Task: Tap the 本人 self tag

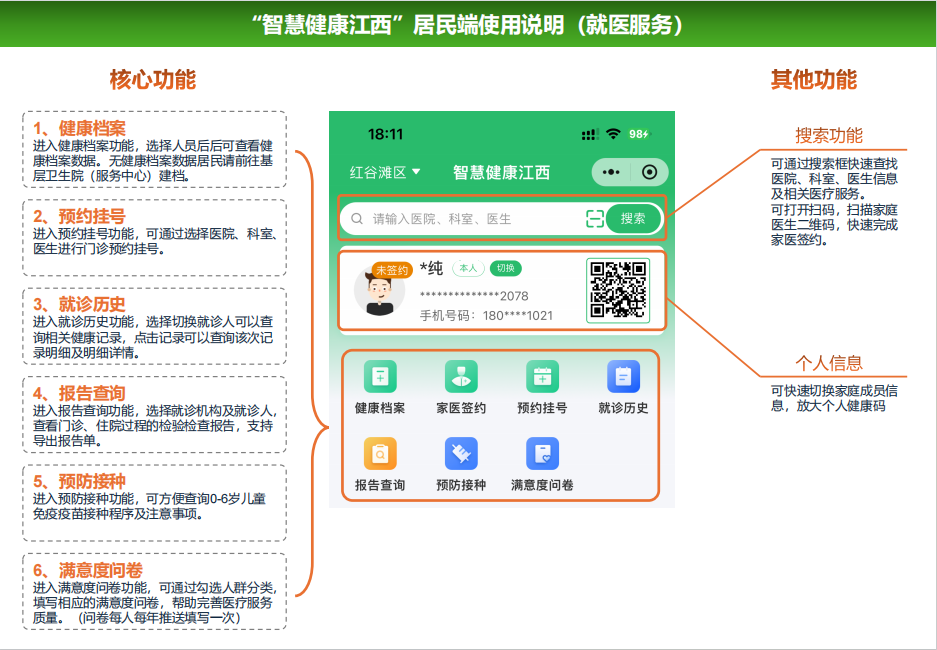Action: click(x=468, y=268)
